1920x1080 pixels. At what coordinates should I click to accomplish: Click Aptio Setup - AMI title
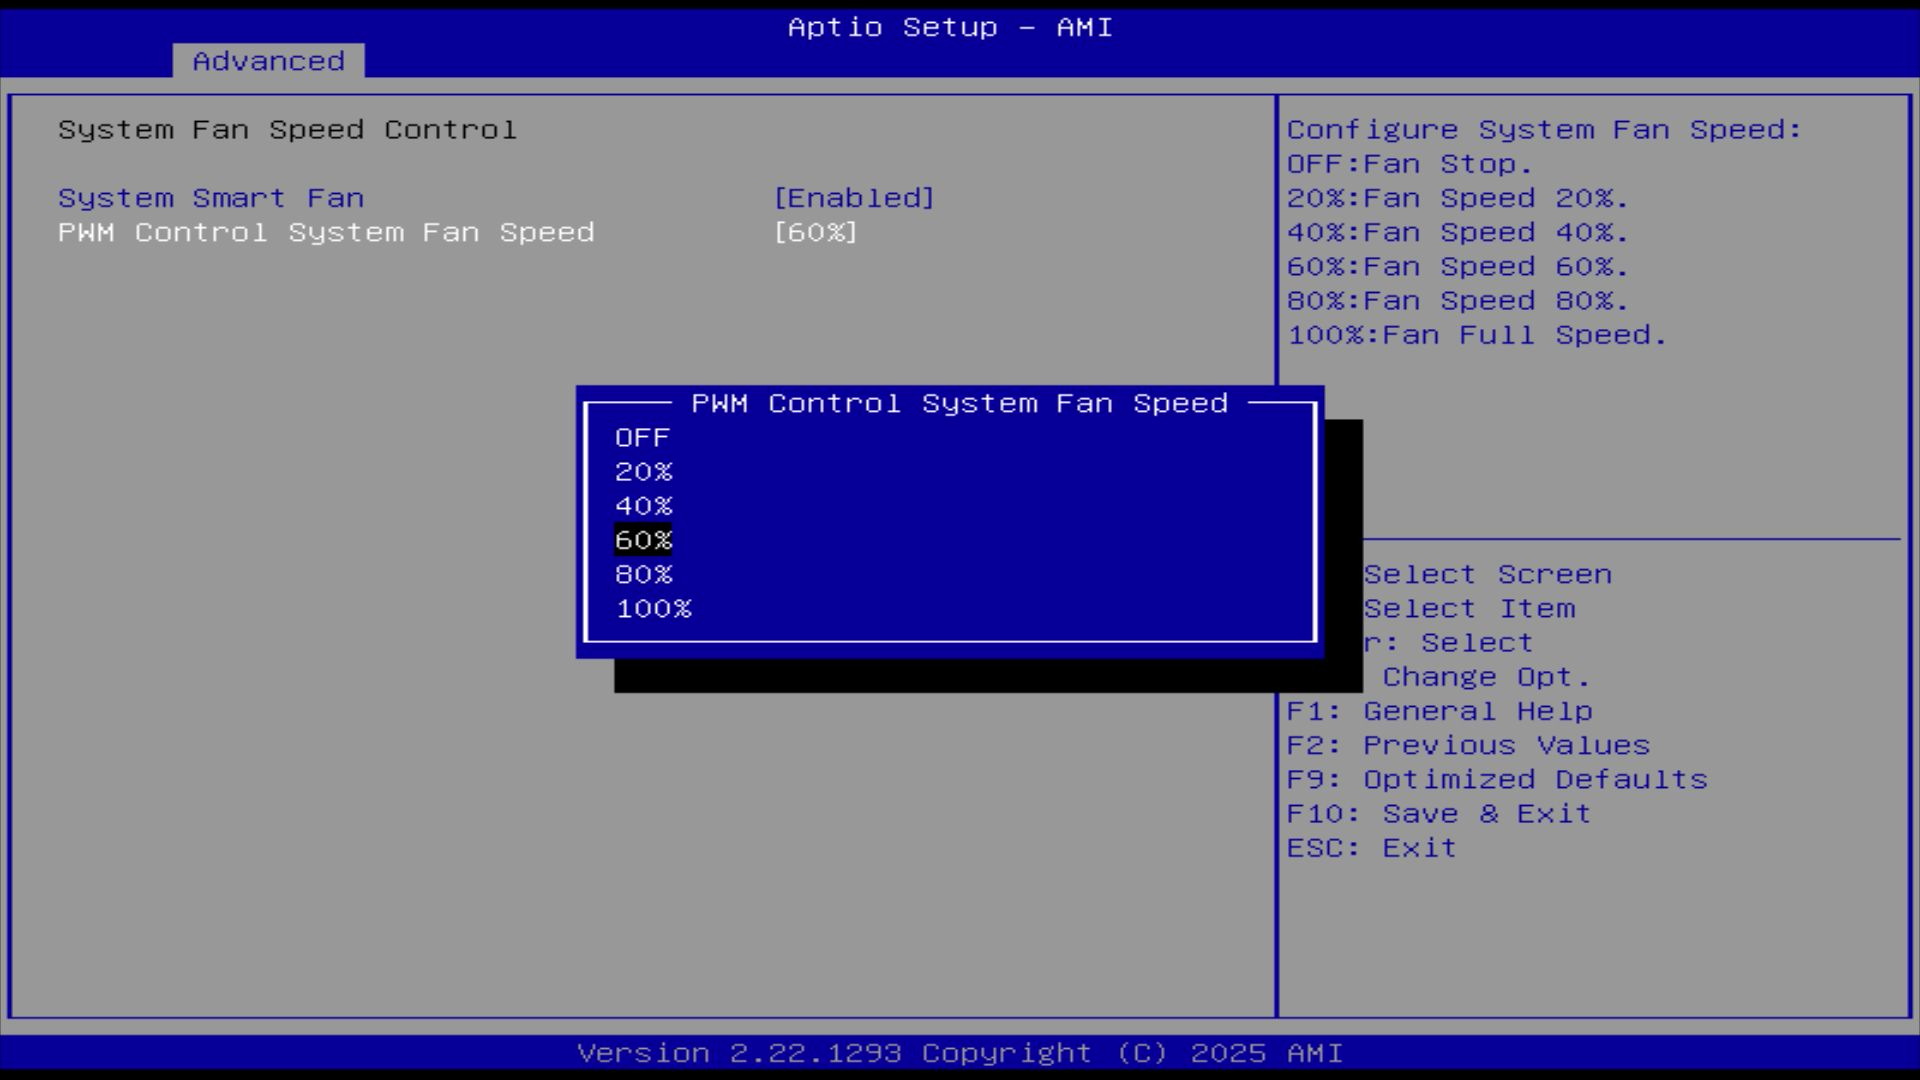950,27
